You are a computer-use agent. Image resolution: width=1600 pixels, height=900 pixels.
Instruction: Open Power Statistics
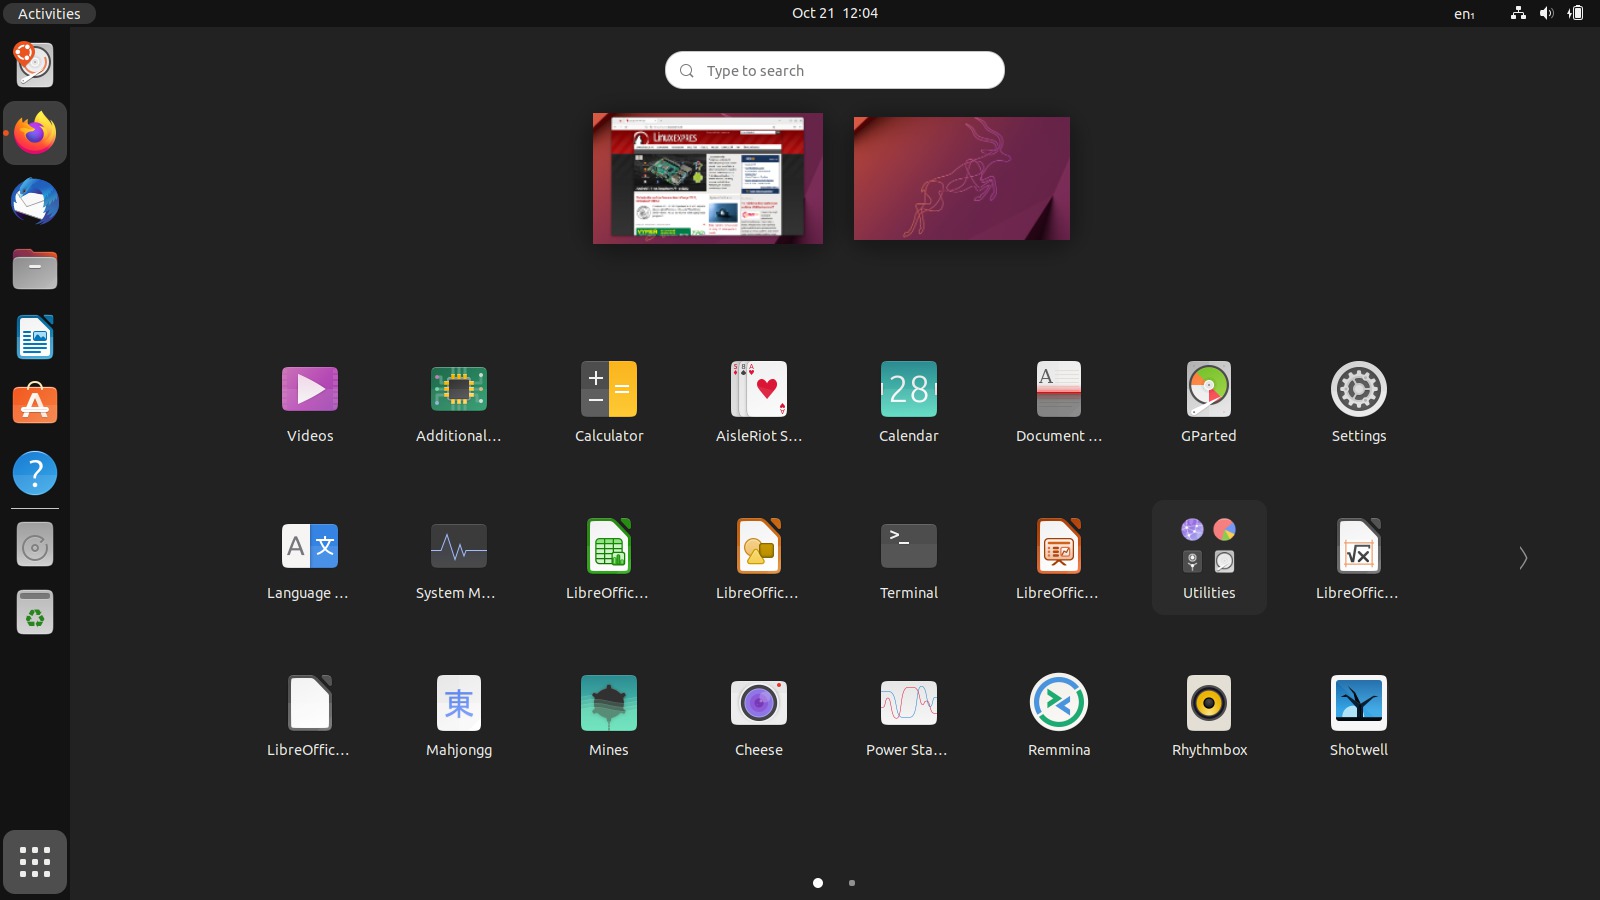coord(909,716)
